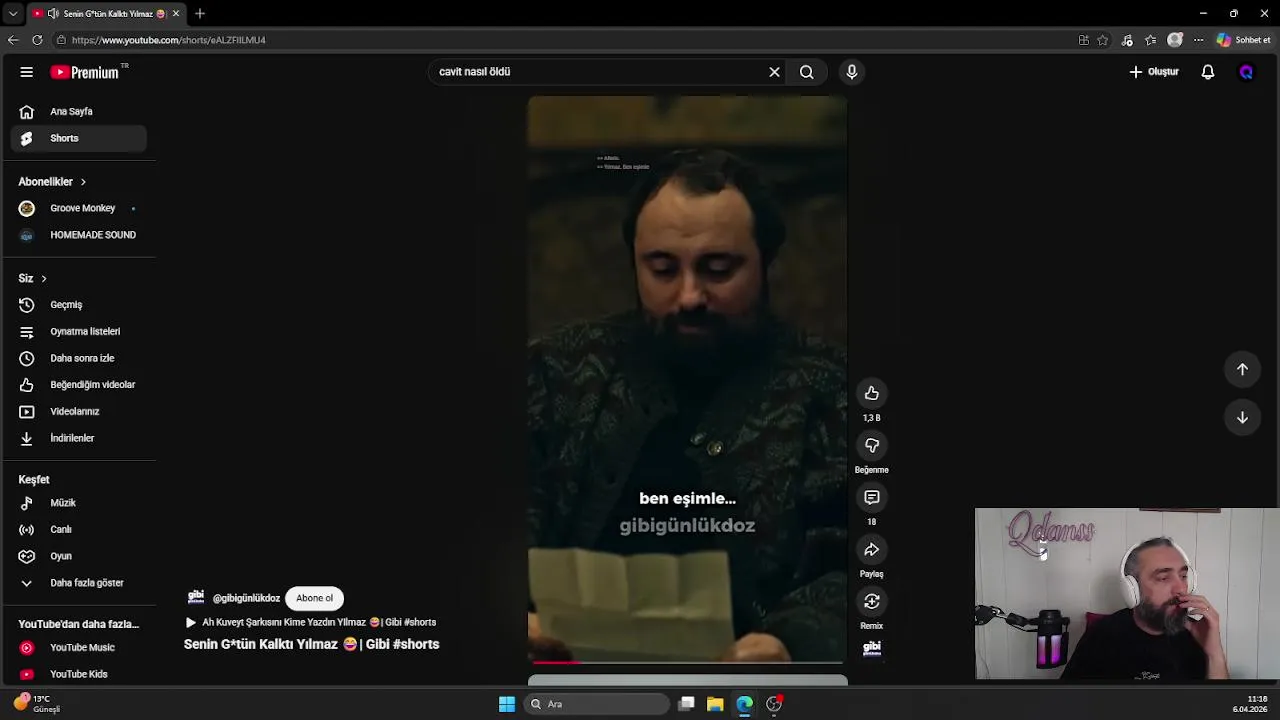The width and height of the screenshot is (1280, 720).
Task: Start voice search with the microphone icon
Action: [x=852, y=72]
